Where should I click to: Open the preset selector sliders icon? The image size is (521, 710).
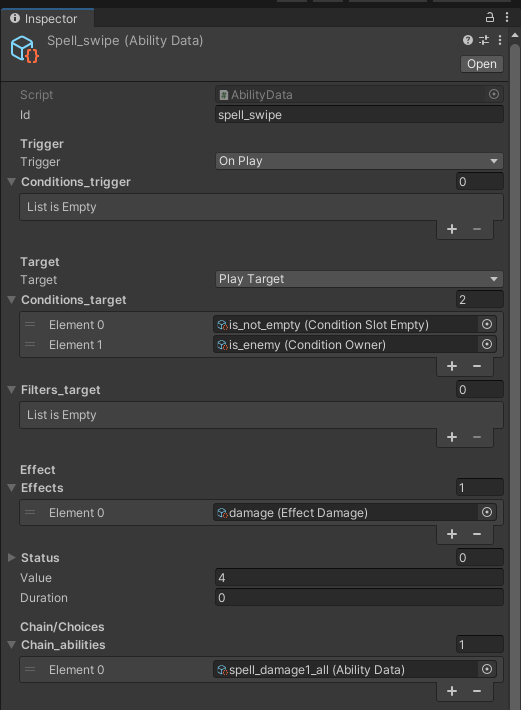tap(484, 40)
